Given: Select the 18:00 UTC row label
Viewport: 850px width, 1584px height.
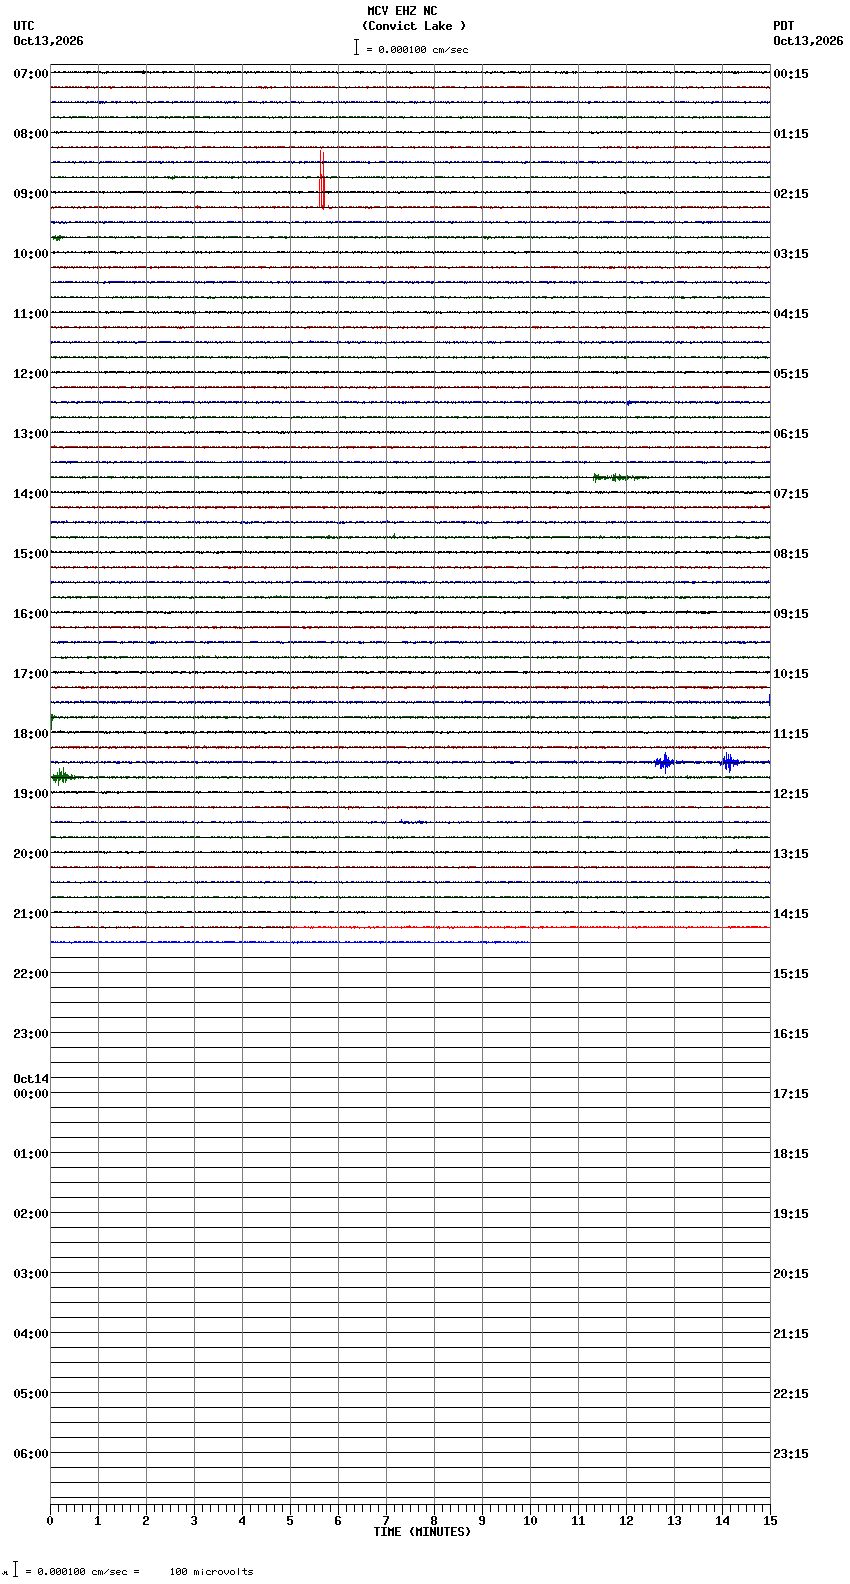Looking at the screenshot, I should point(31,734).
